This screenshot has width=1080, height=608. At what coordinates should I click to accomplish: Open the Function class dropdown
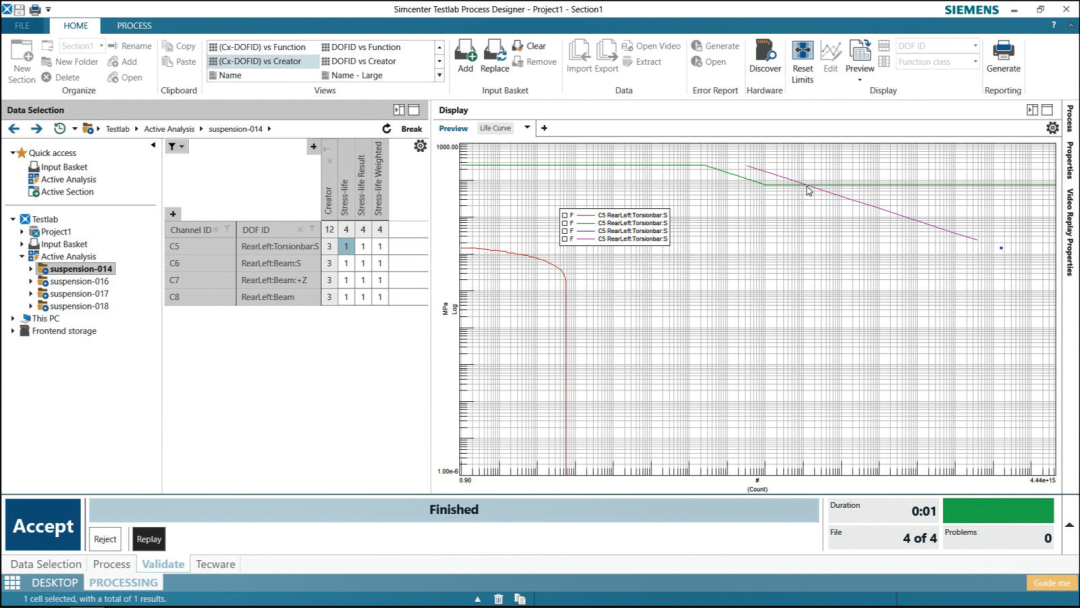point(975,62)
